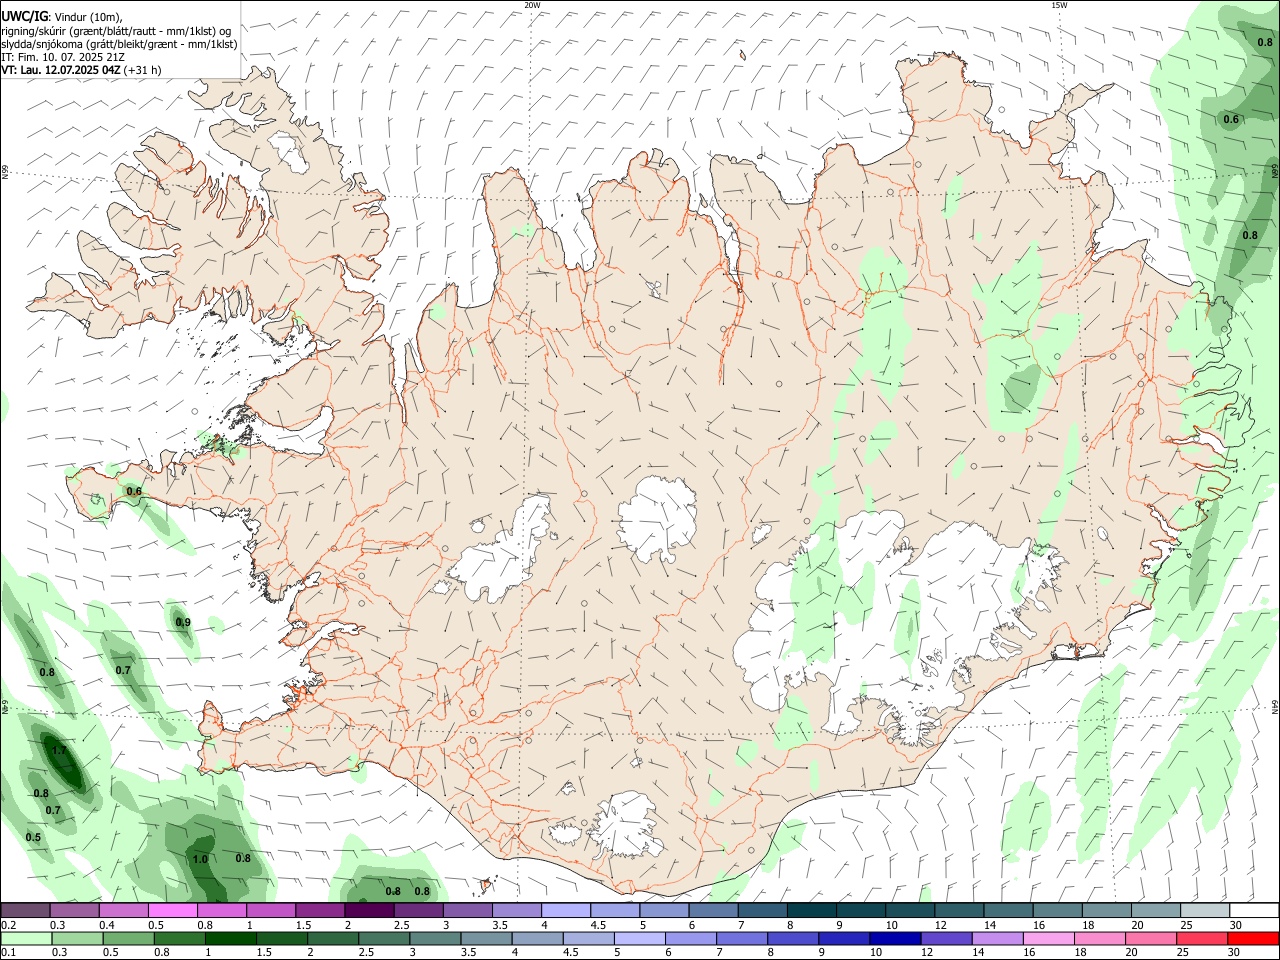This screenshot has width=1280, height=960.
Task: Select the 'IT: Fim. 10. 07. 2025 21Z' line
Action: 63,57
